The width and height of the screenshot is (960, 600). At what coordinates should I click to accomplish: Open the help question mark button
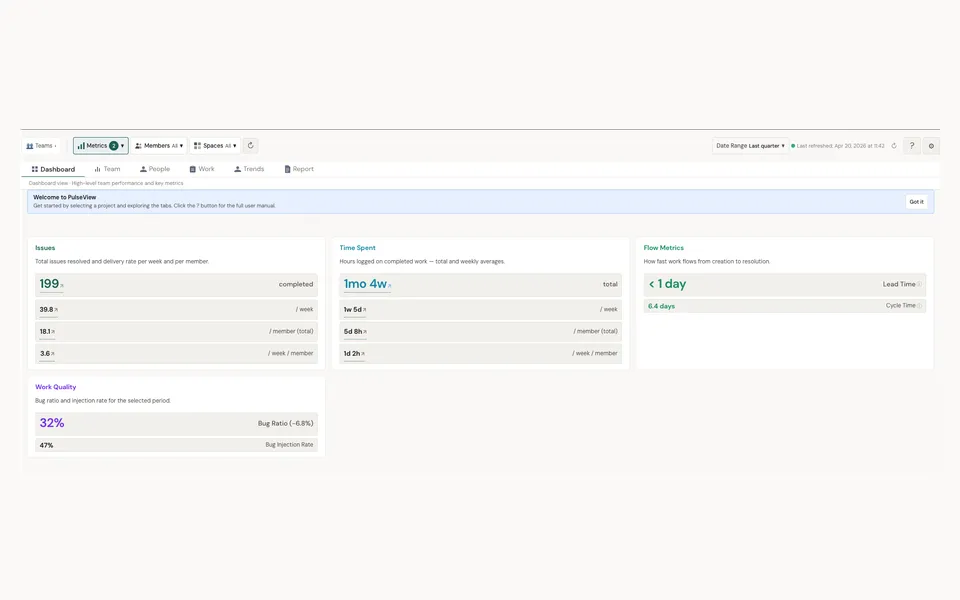click(912, 146)
